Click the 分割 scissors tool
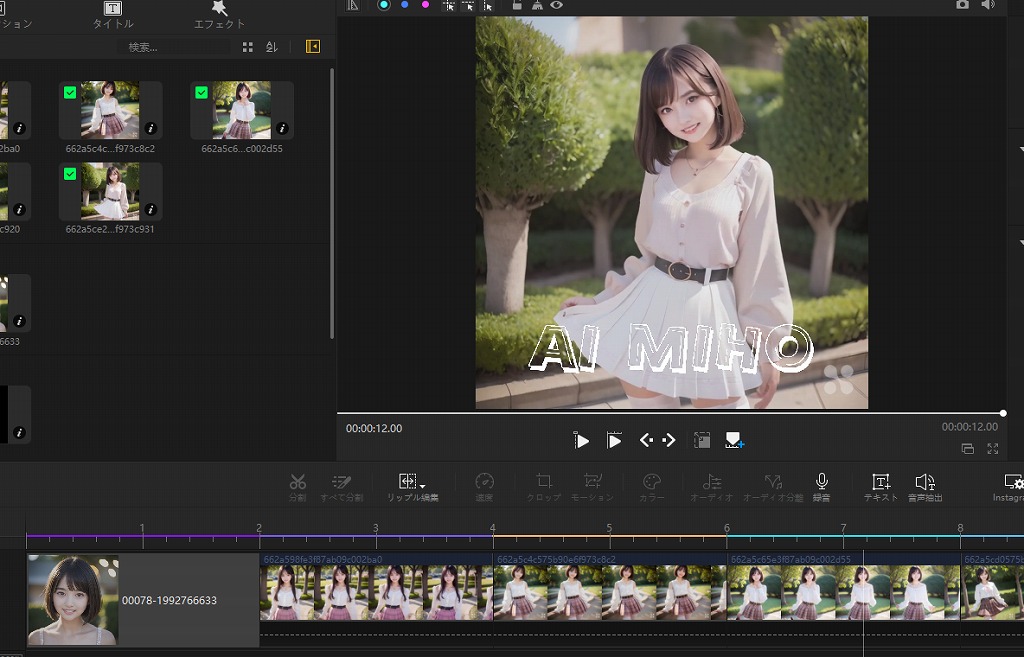Screen dimensions: 1024x657 click(297, 487)
